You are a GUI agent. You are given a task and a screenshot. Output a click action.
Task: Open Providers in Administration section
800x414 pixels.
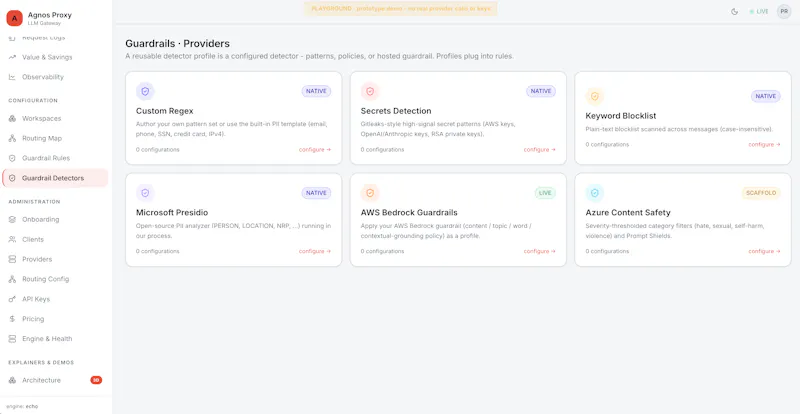pyautogui.click(x=55, y=259)
